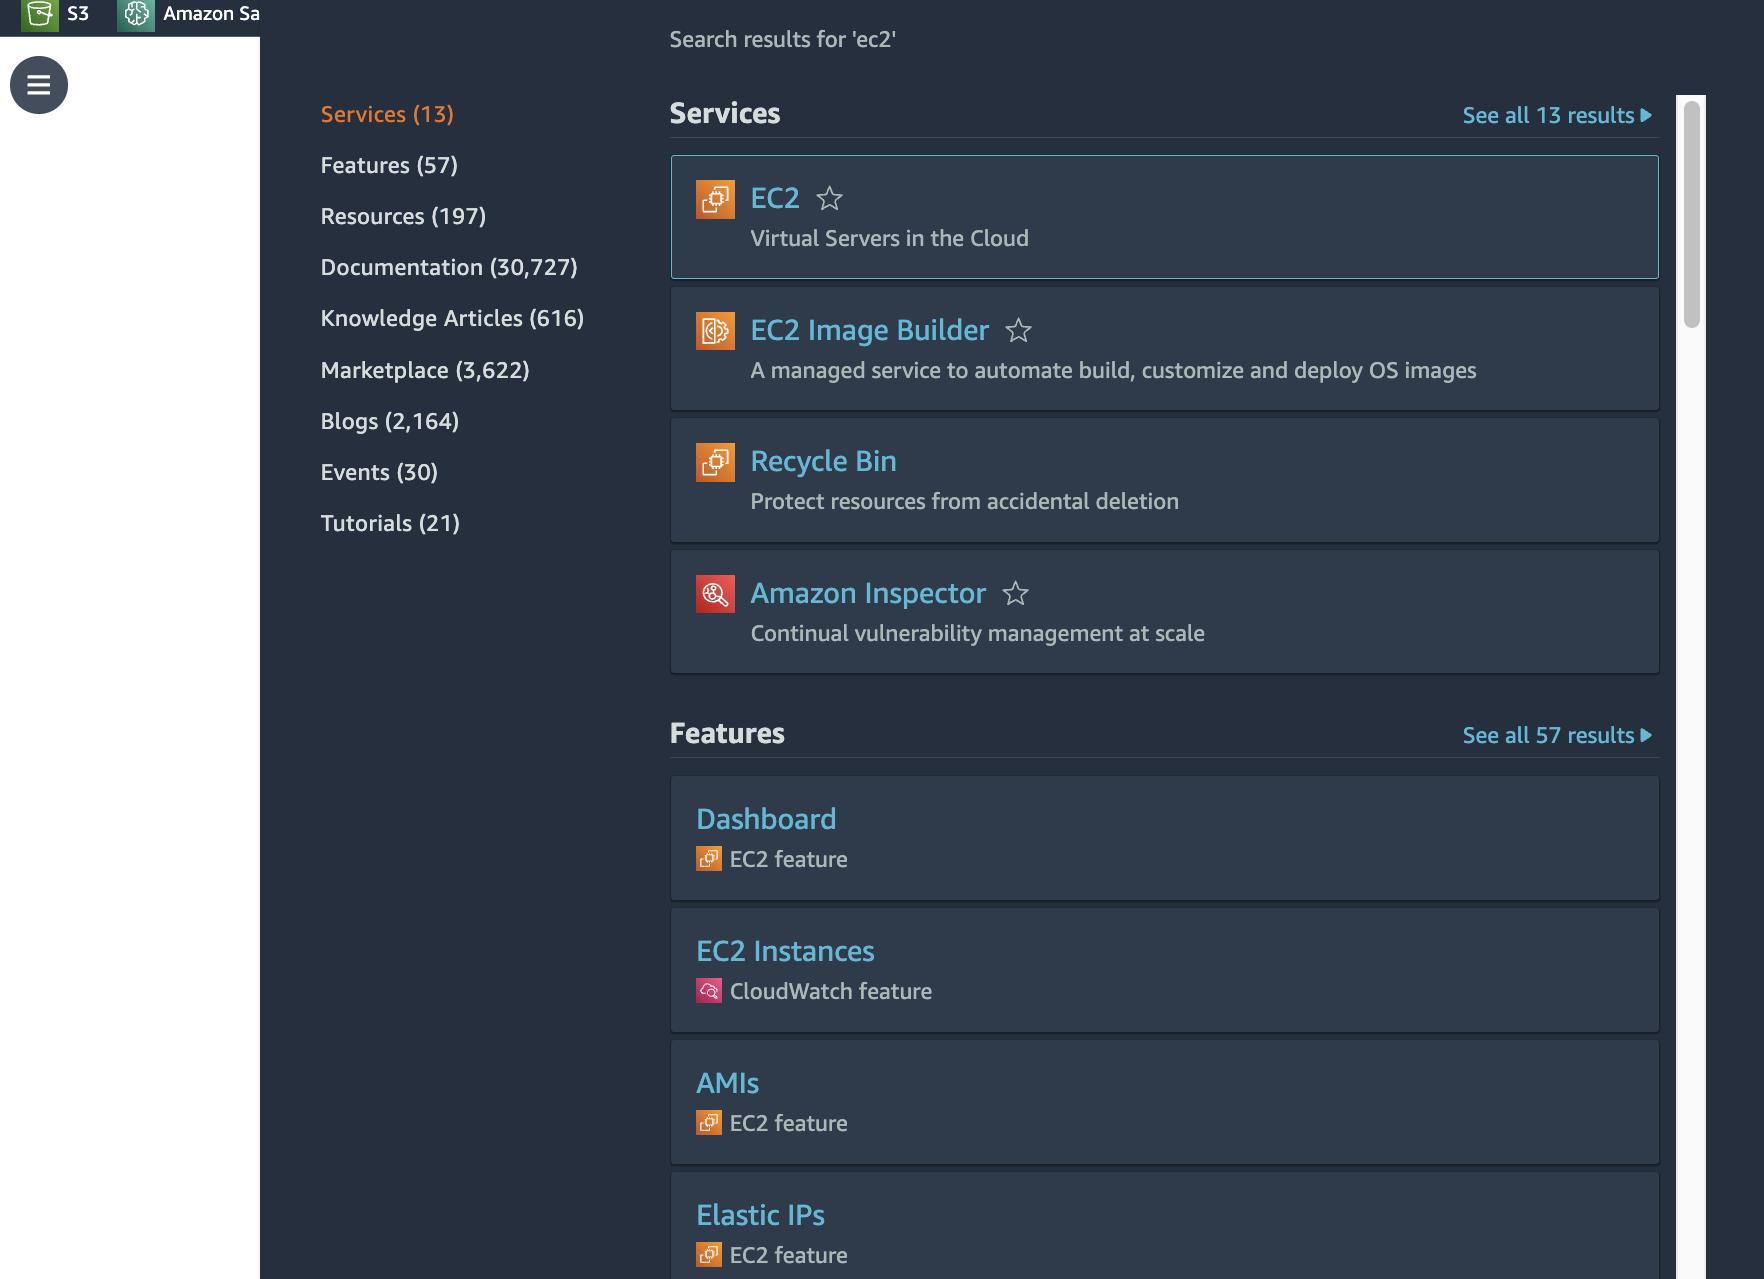Click the Recycle Bin service icon
Image resolution: width=1764 pixels, height=1279 pixels.
point(715,462)
